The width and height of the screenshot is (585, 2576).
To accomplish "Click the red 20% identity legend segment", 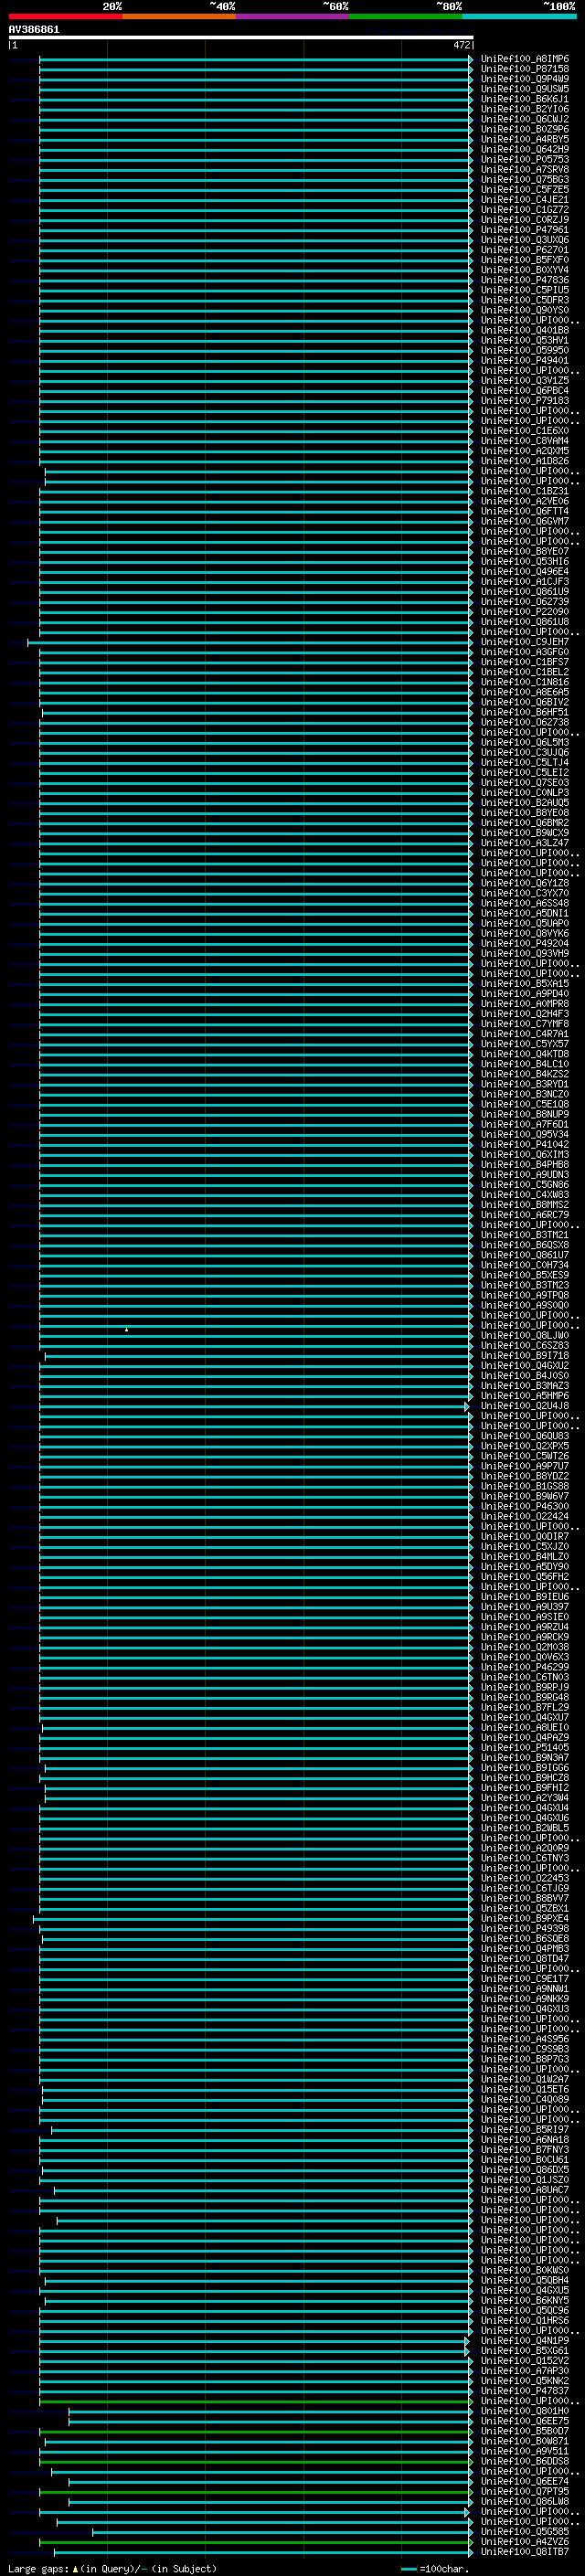I will tap(65, 16).
